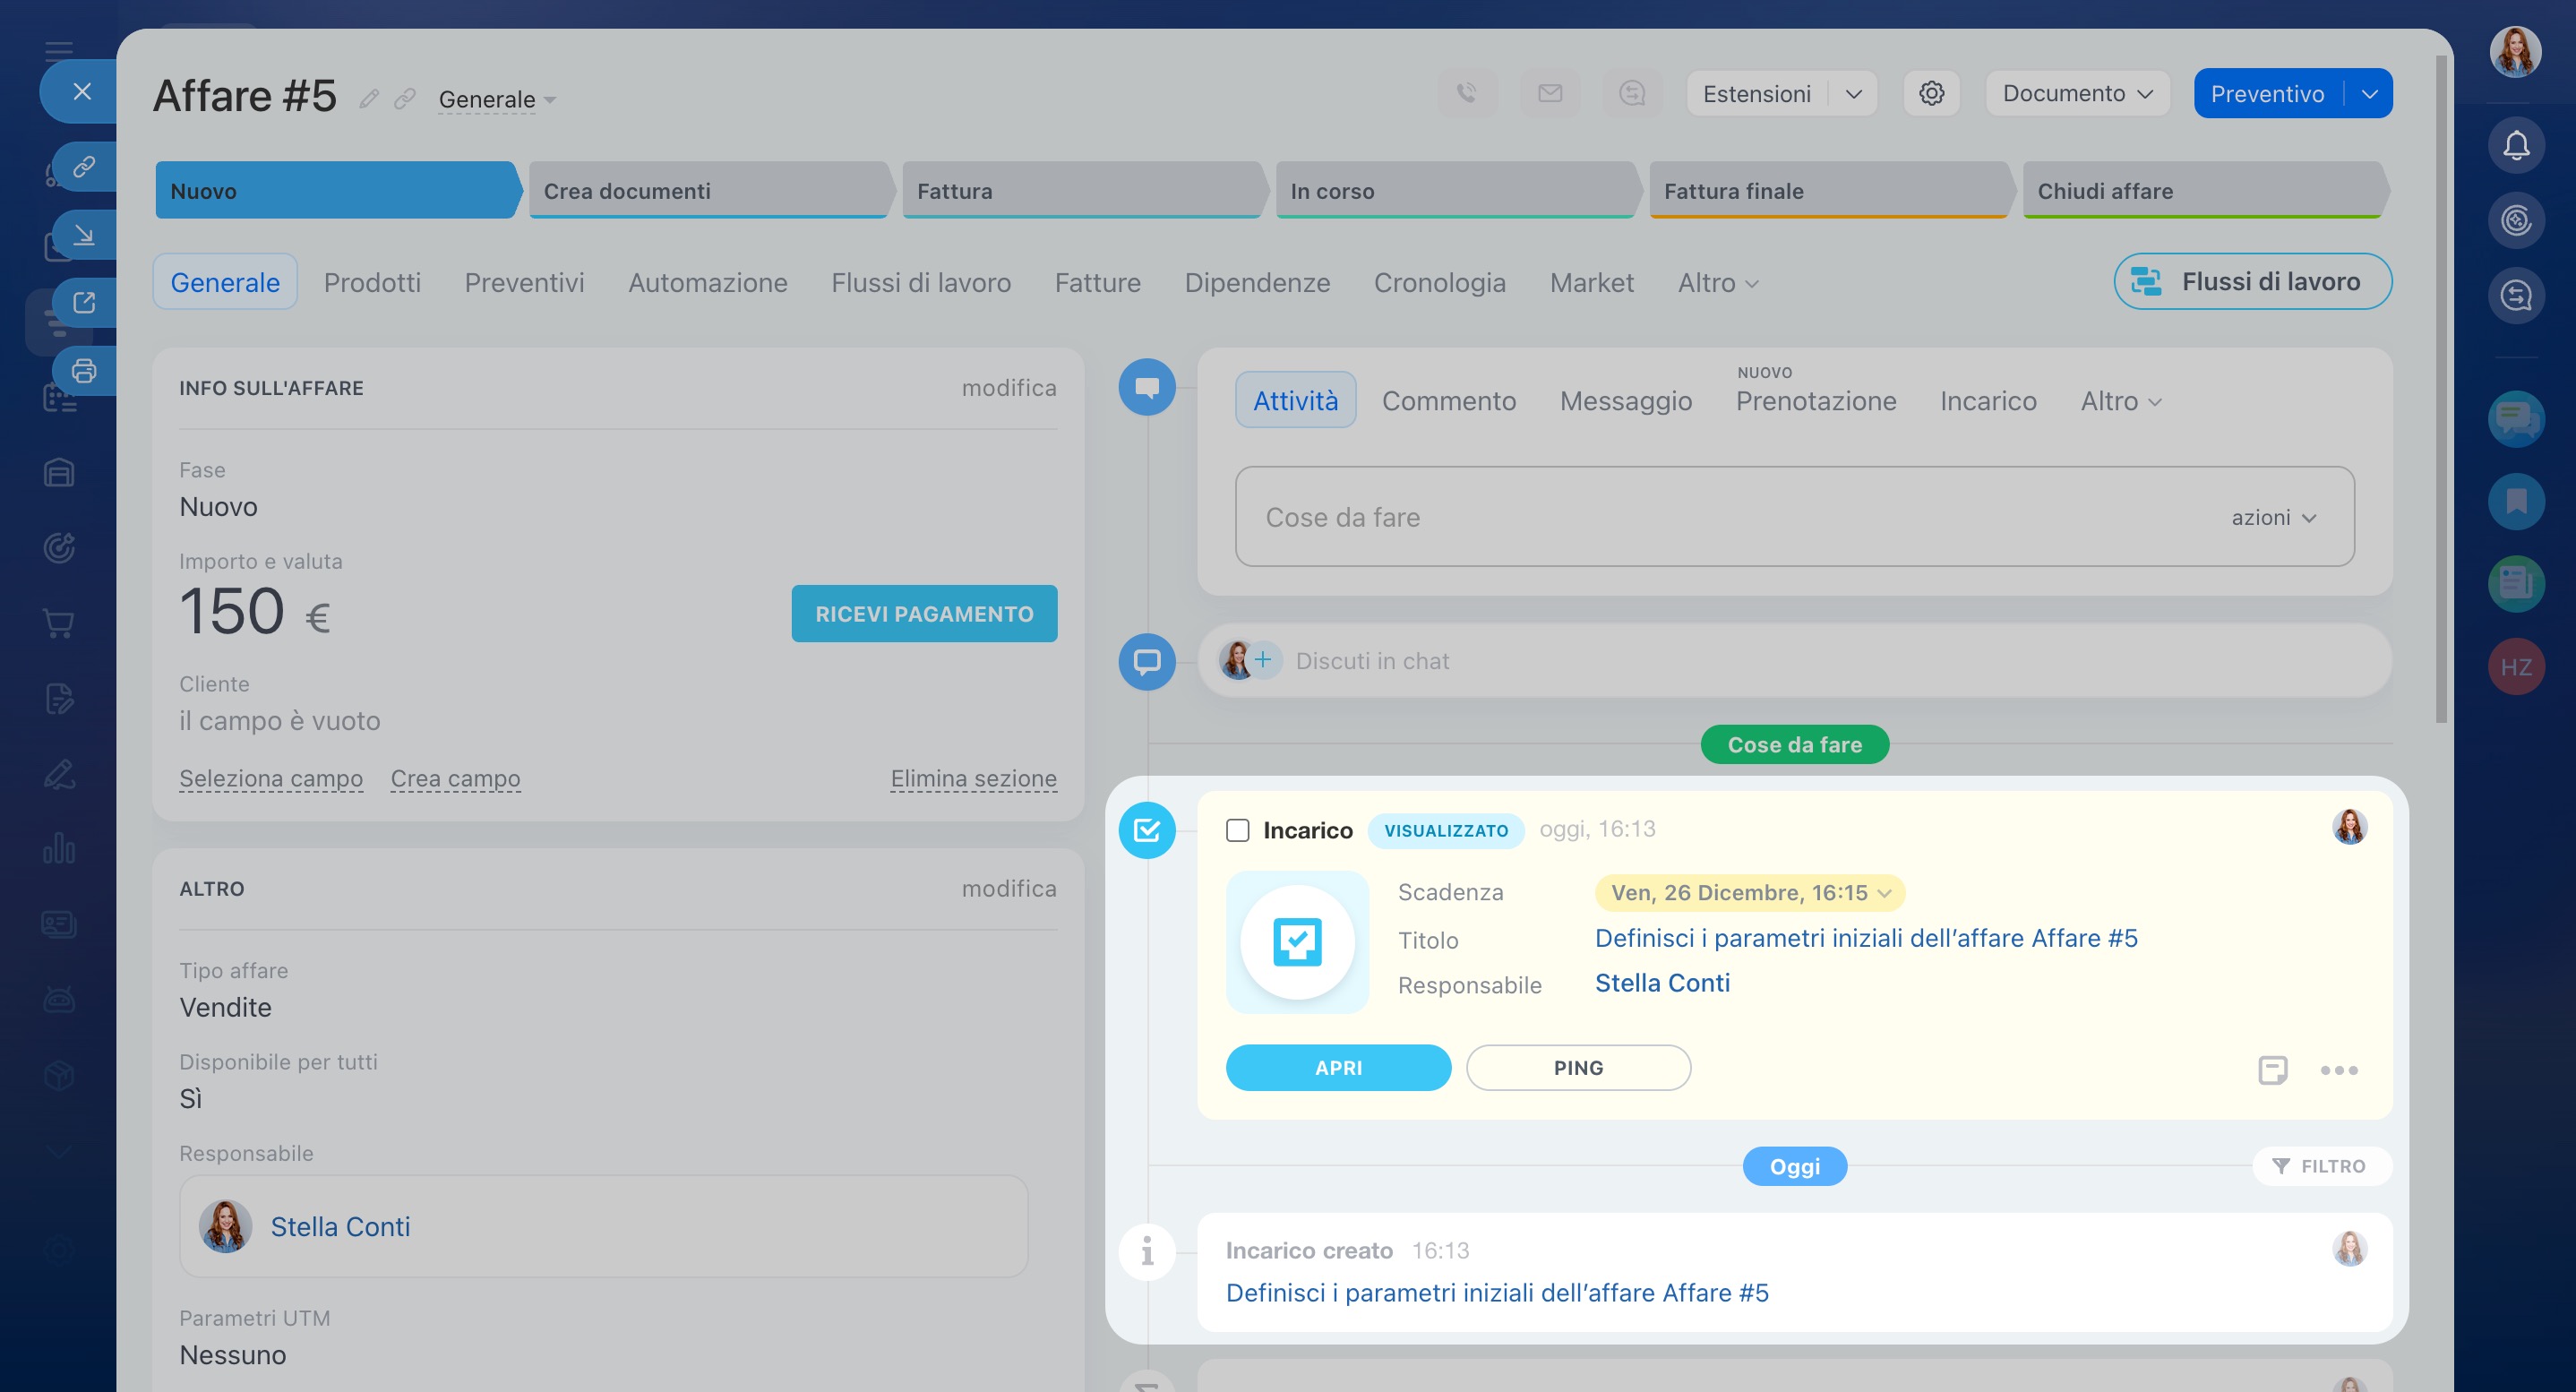Click the phone call icon in header
2576x1392 pixels.
coord(1466,94)
